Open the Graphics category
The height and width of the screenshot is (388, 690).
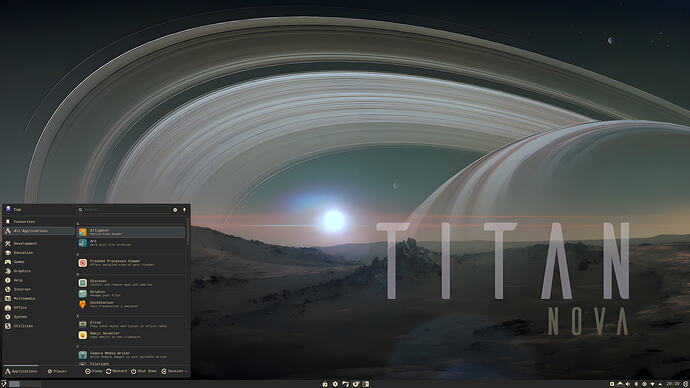(39, 271)
